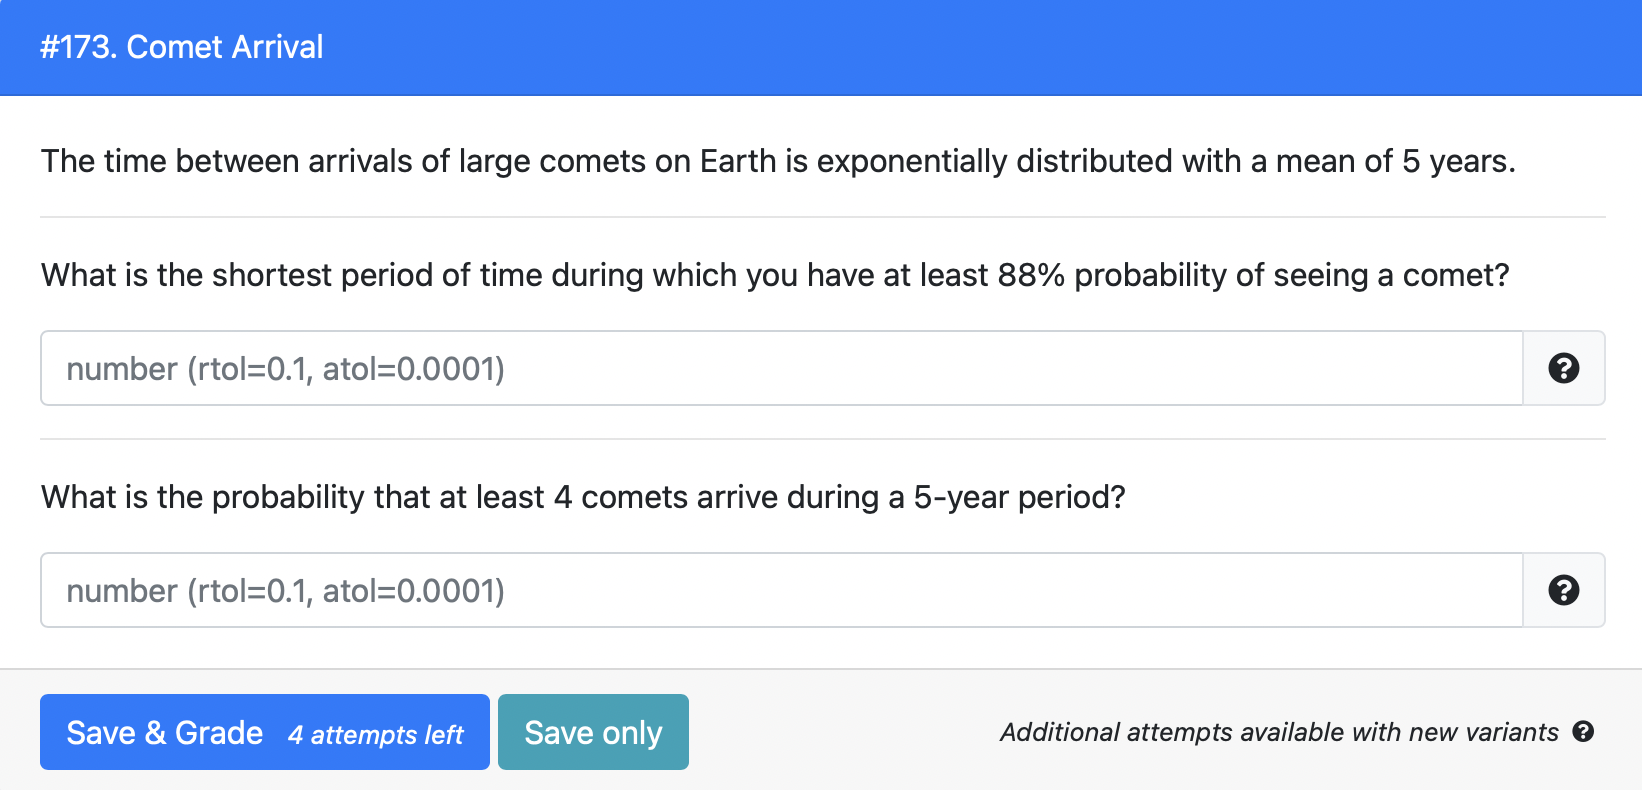Click the question text about at least 4 comets
The width and height of the screenshot is (1642, 790).
582,497
